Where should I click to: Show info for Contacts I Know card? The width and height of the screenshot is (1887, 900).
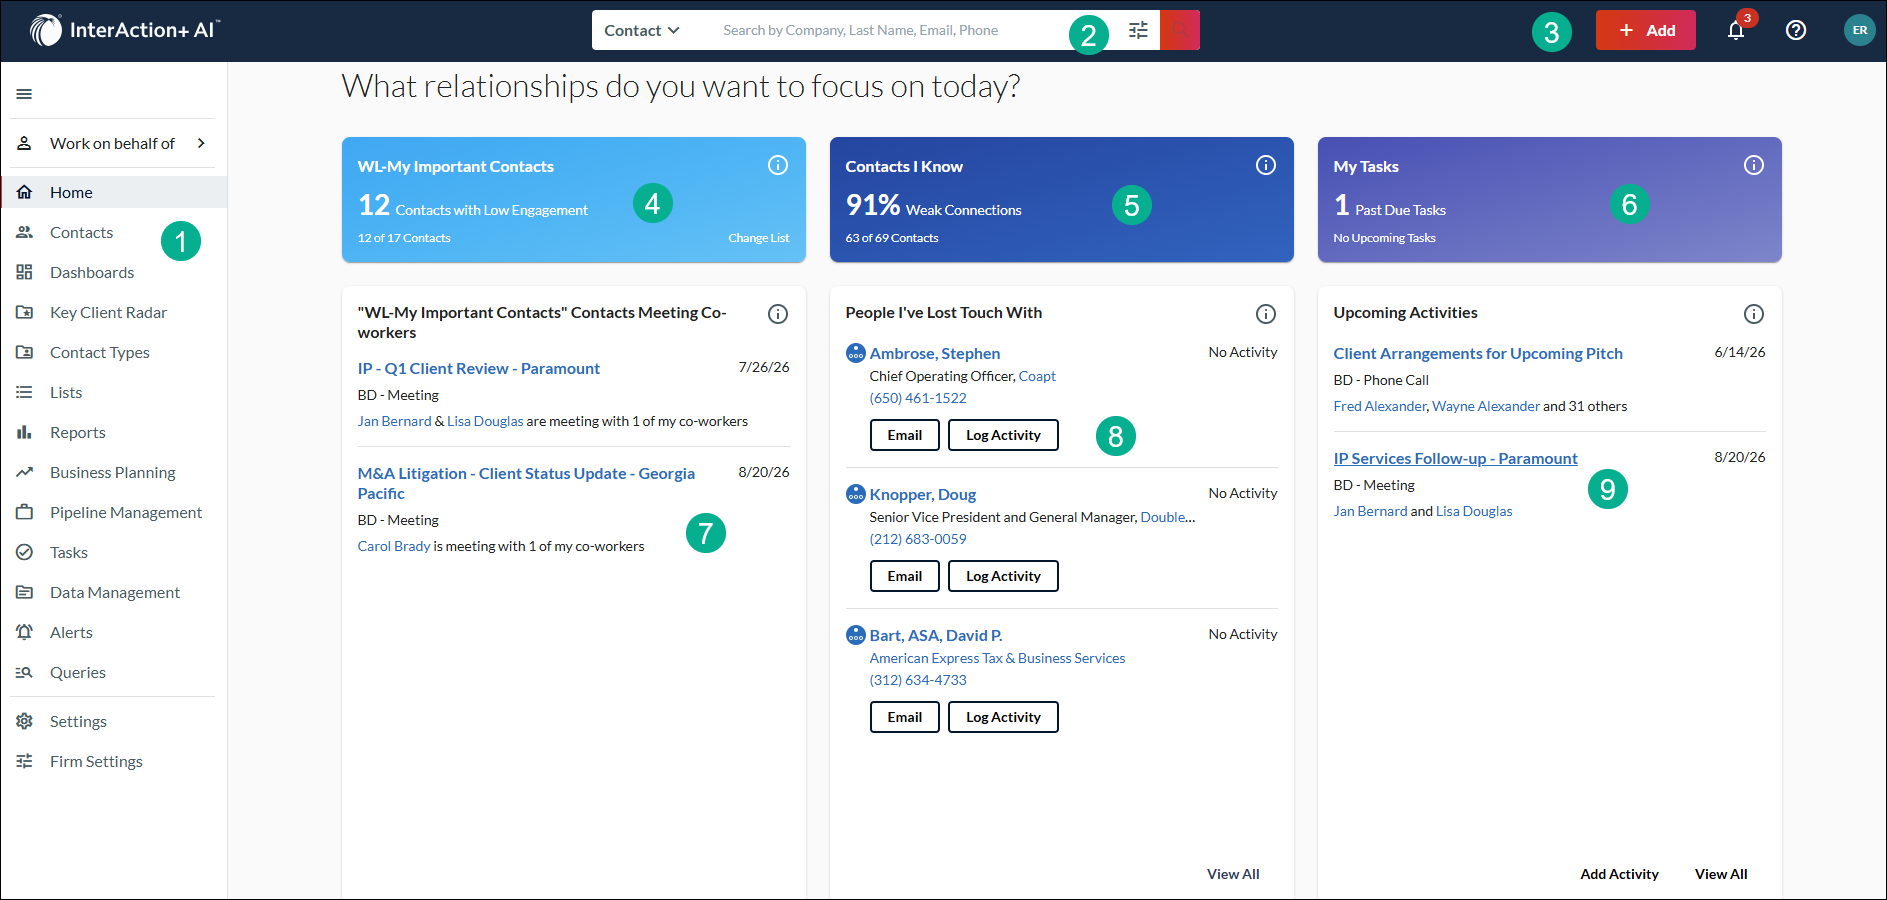[x=1266, y=165]
